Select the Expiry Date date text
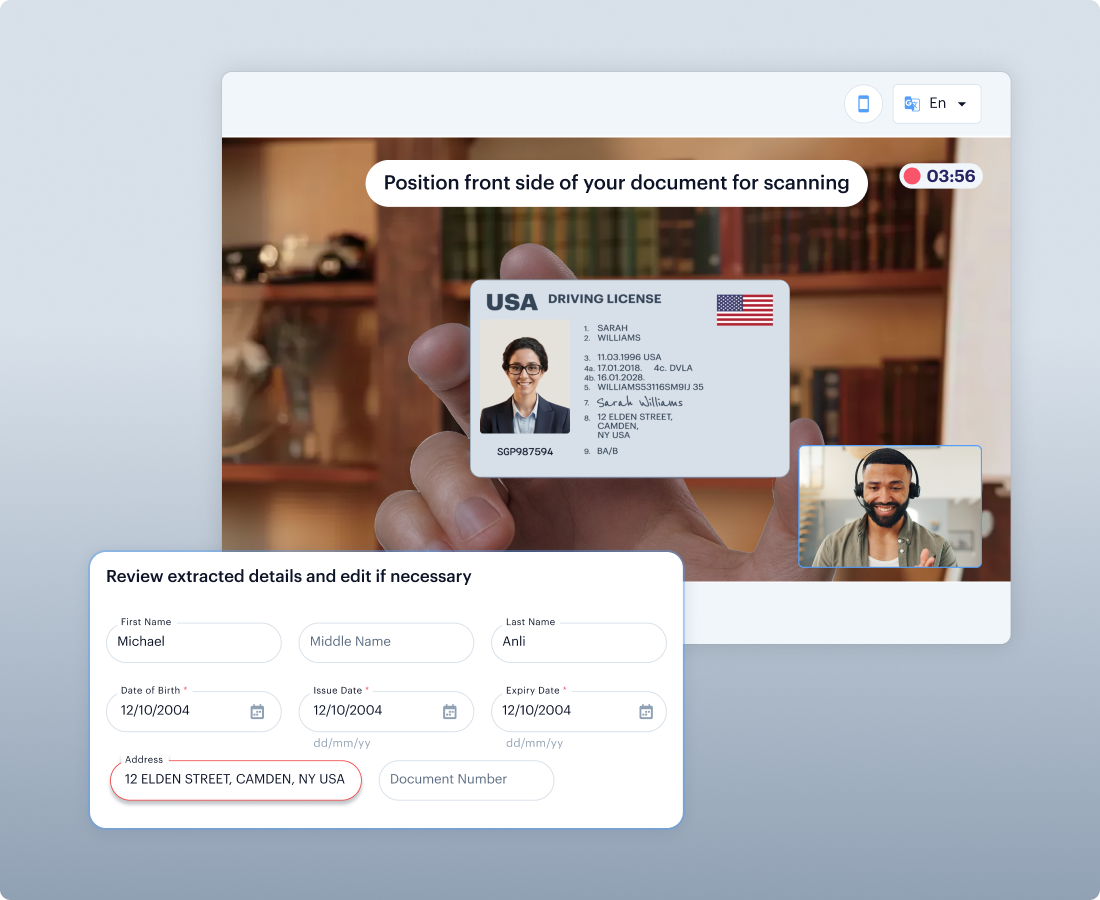This screenshot has height=900, width=1100. 537,711
